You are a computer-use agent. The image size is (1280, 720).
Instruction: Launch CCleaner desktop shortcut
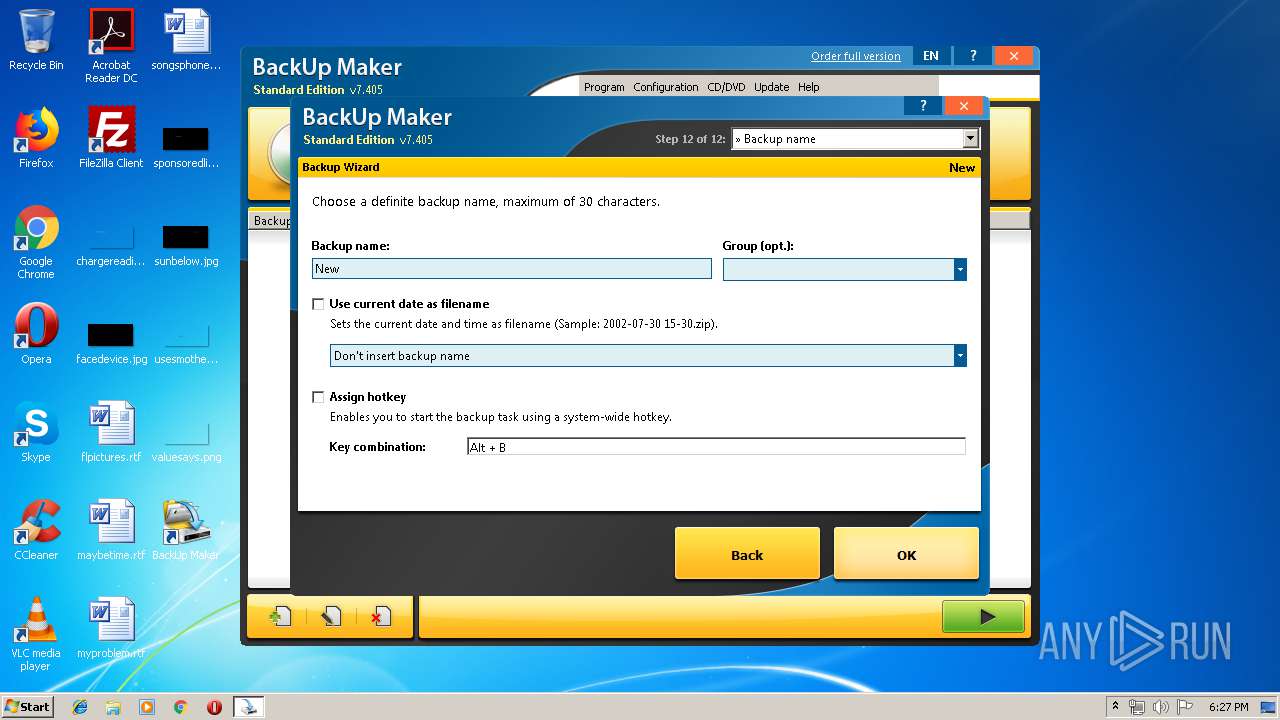coord(36,530)
